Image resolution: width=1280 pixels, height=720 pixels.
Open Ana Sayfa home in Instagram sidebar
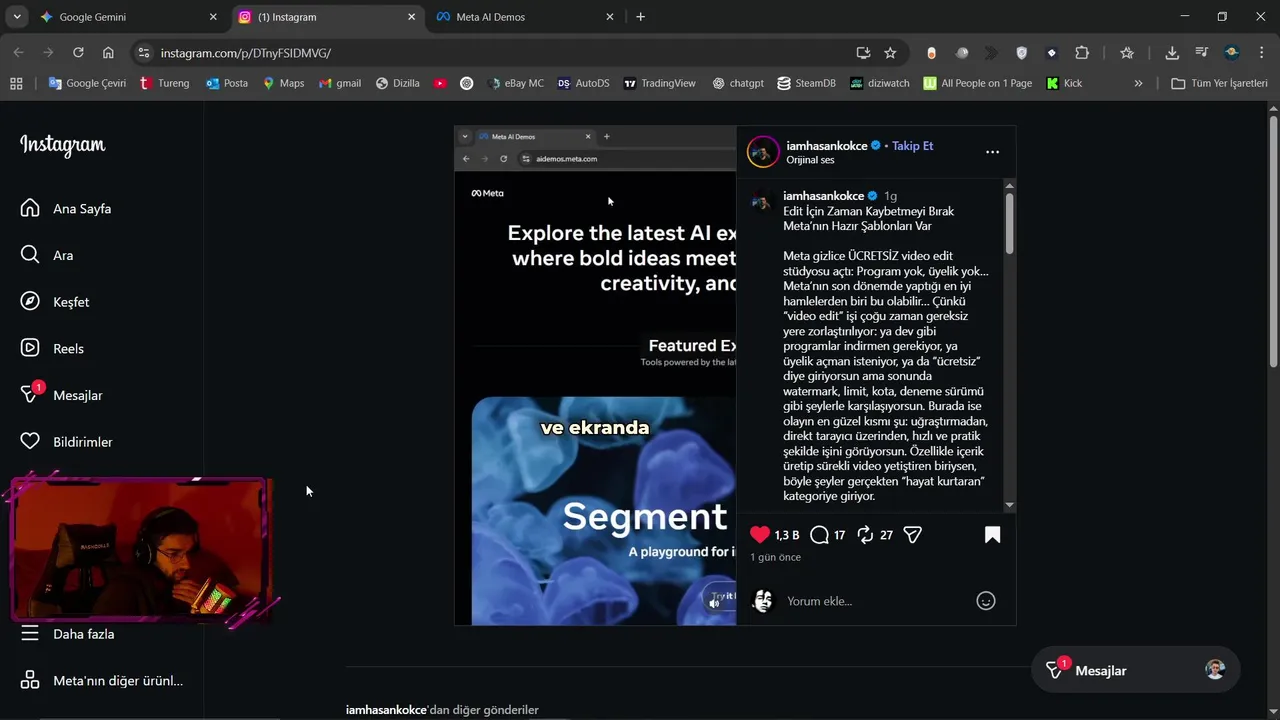click(66, 208)
